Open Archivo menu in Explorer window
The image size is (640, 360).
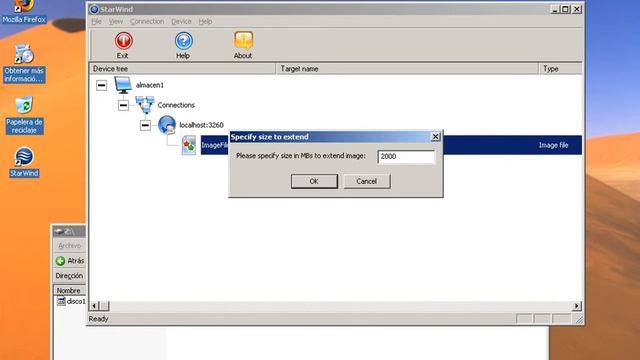point(69,245)
